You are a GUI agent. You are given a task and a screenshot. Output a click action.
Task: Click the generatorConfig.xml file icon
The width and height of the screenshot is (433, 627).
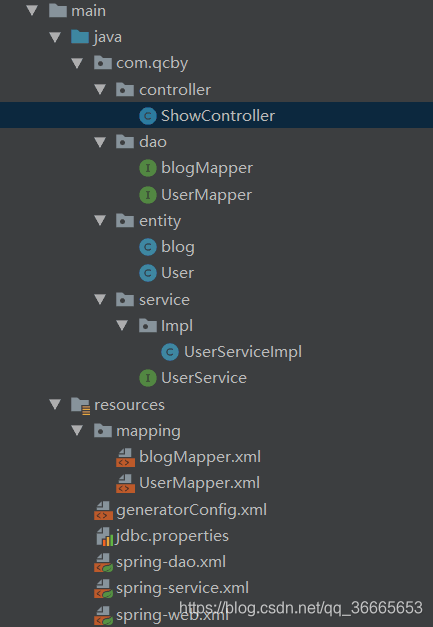click(103, 510)
